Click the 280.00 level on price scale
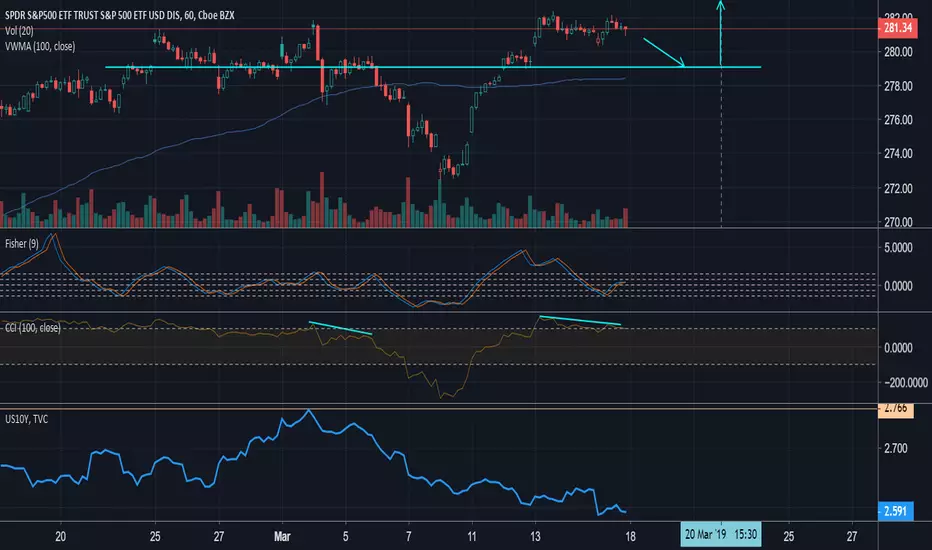This screenshot has height=550, width=932. 898,52
